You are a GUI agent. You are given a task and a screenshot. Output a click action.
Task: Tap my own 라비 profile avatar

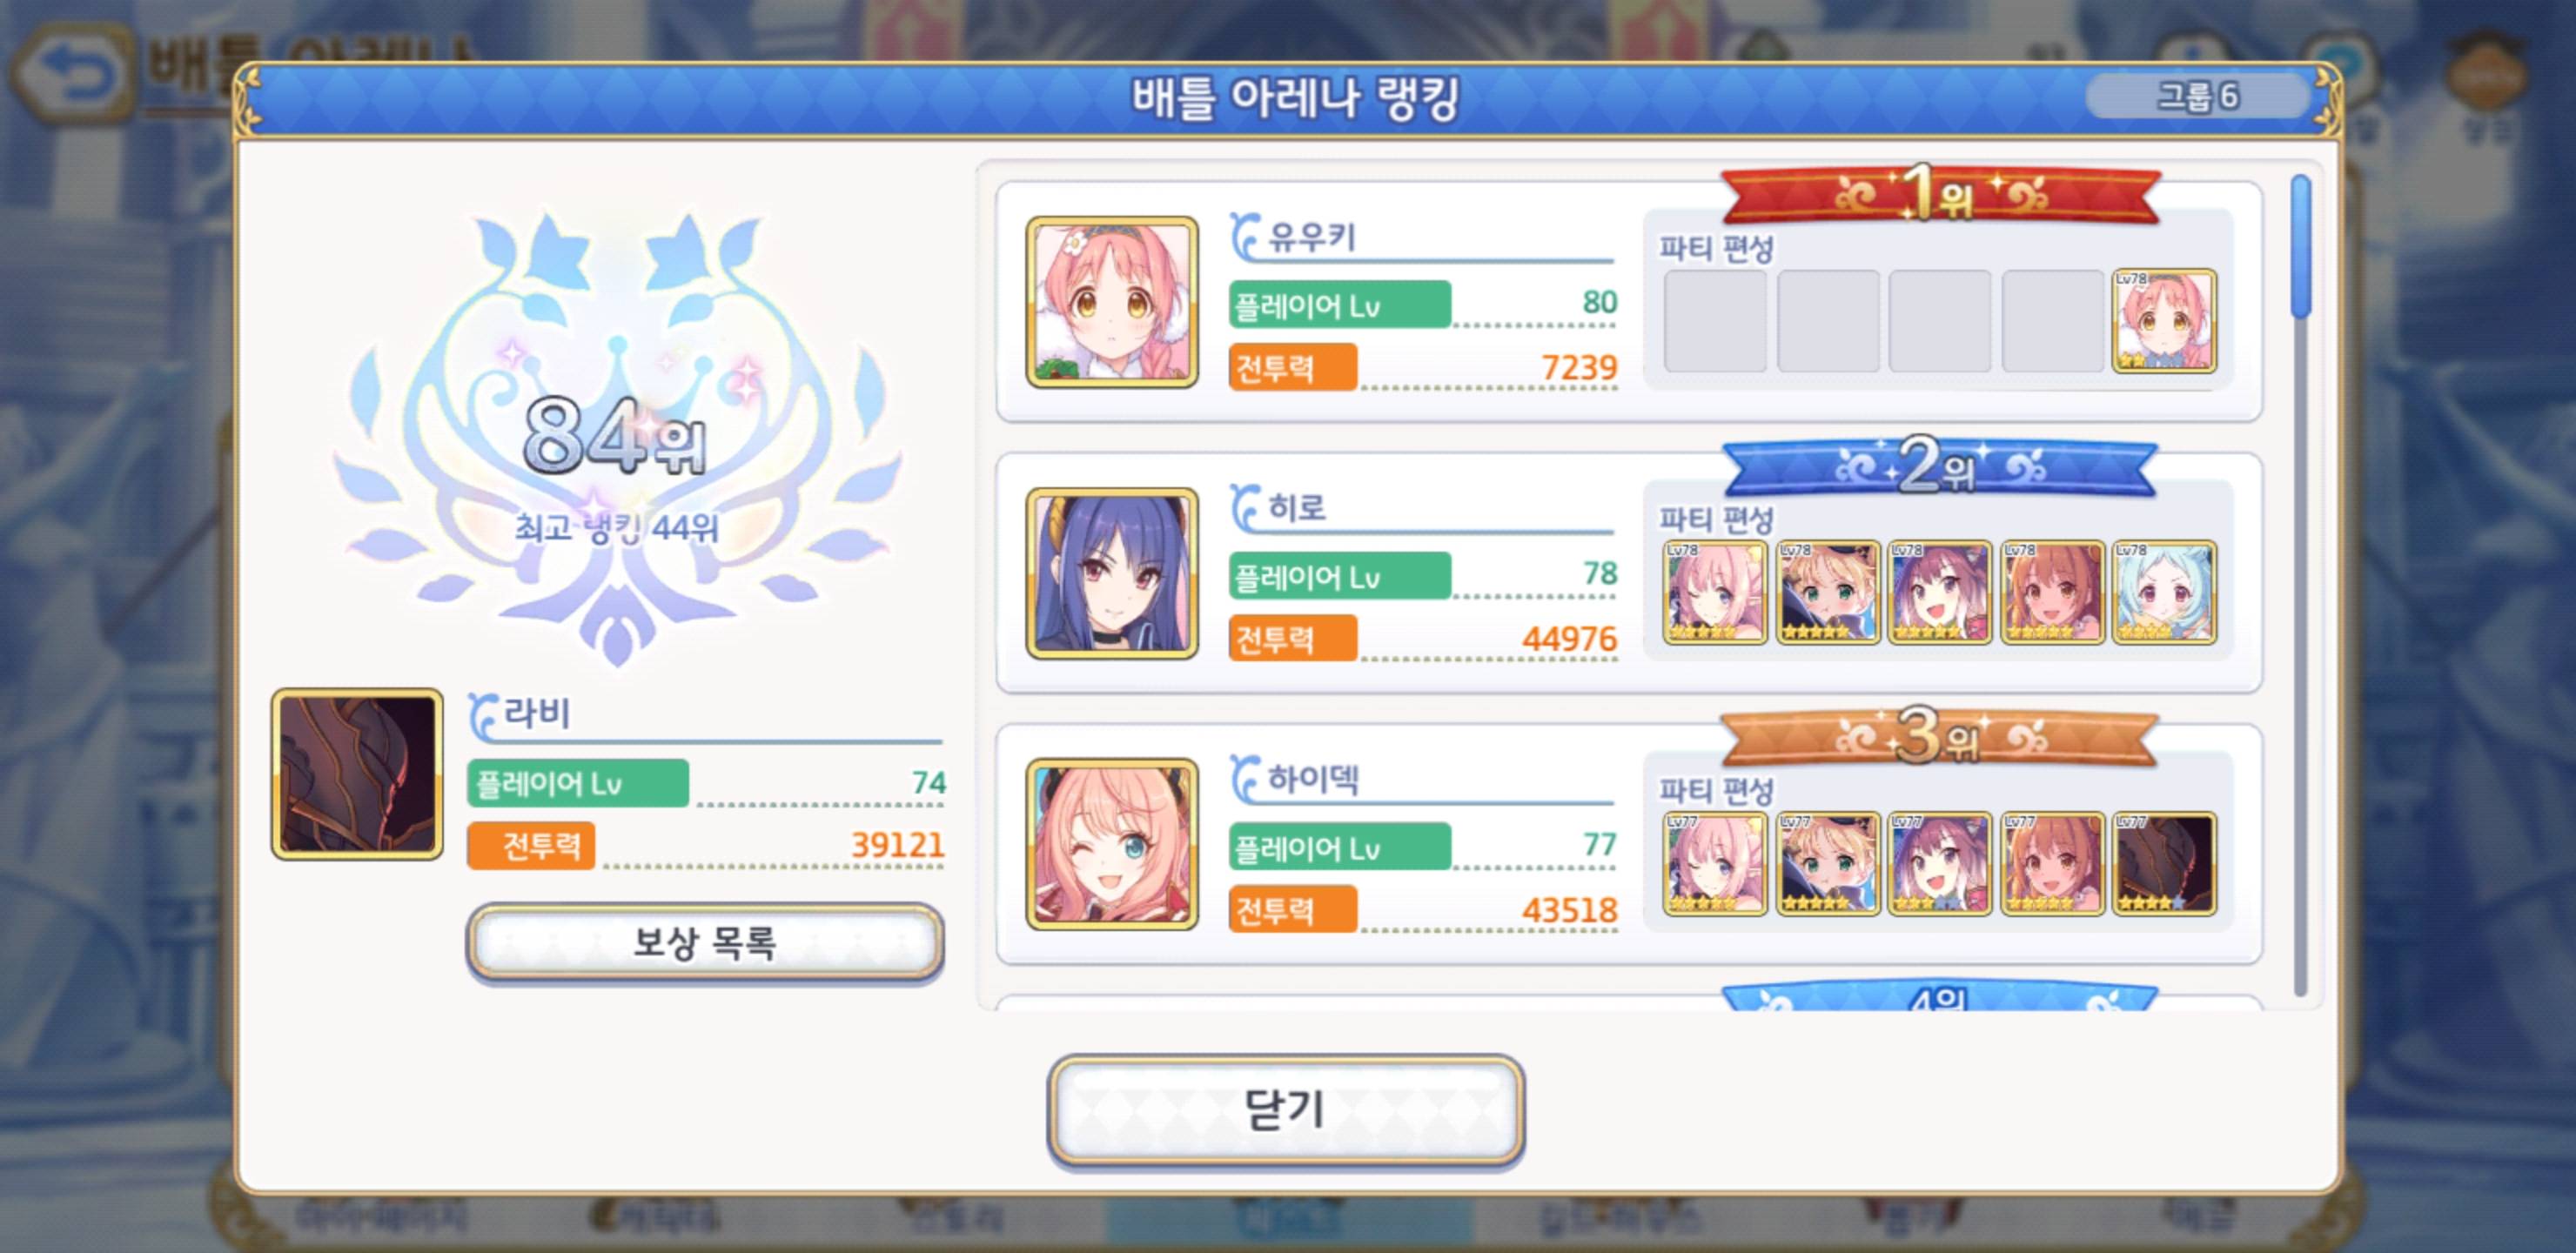coord(357,774)
